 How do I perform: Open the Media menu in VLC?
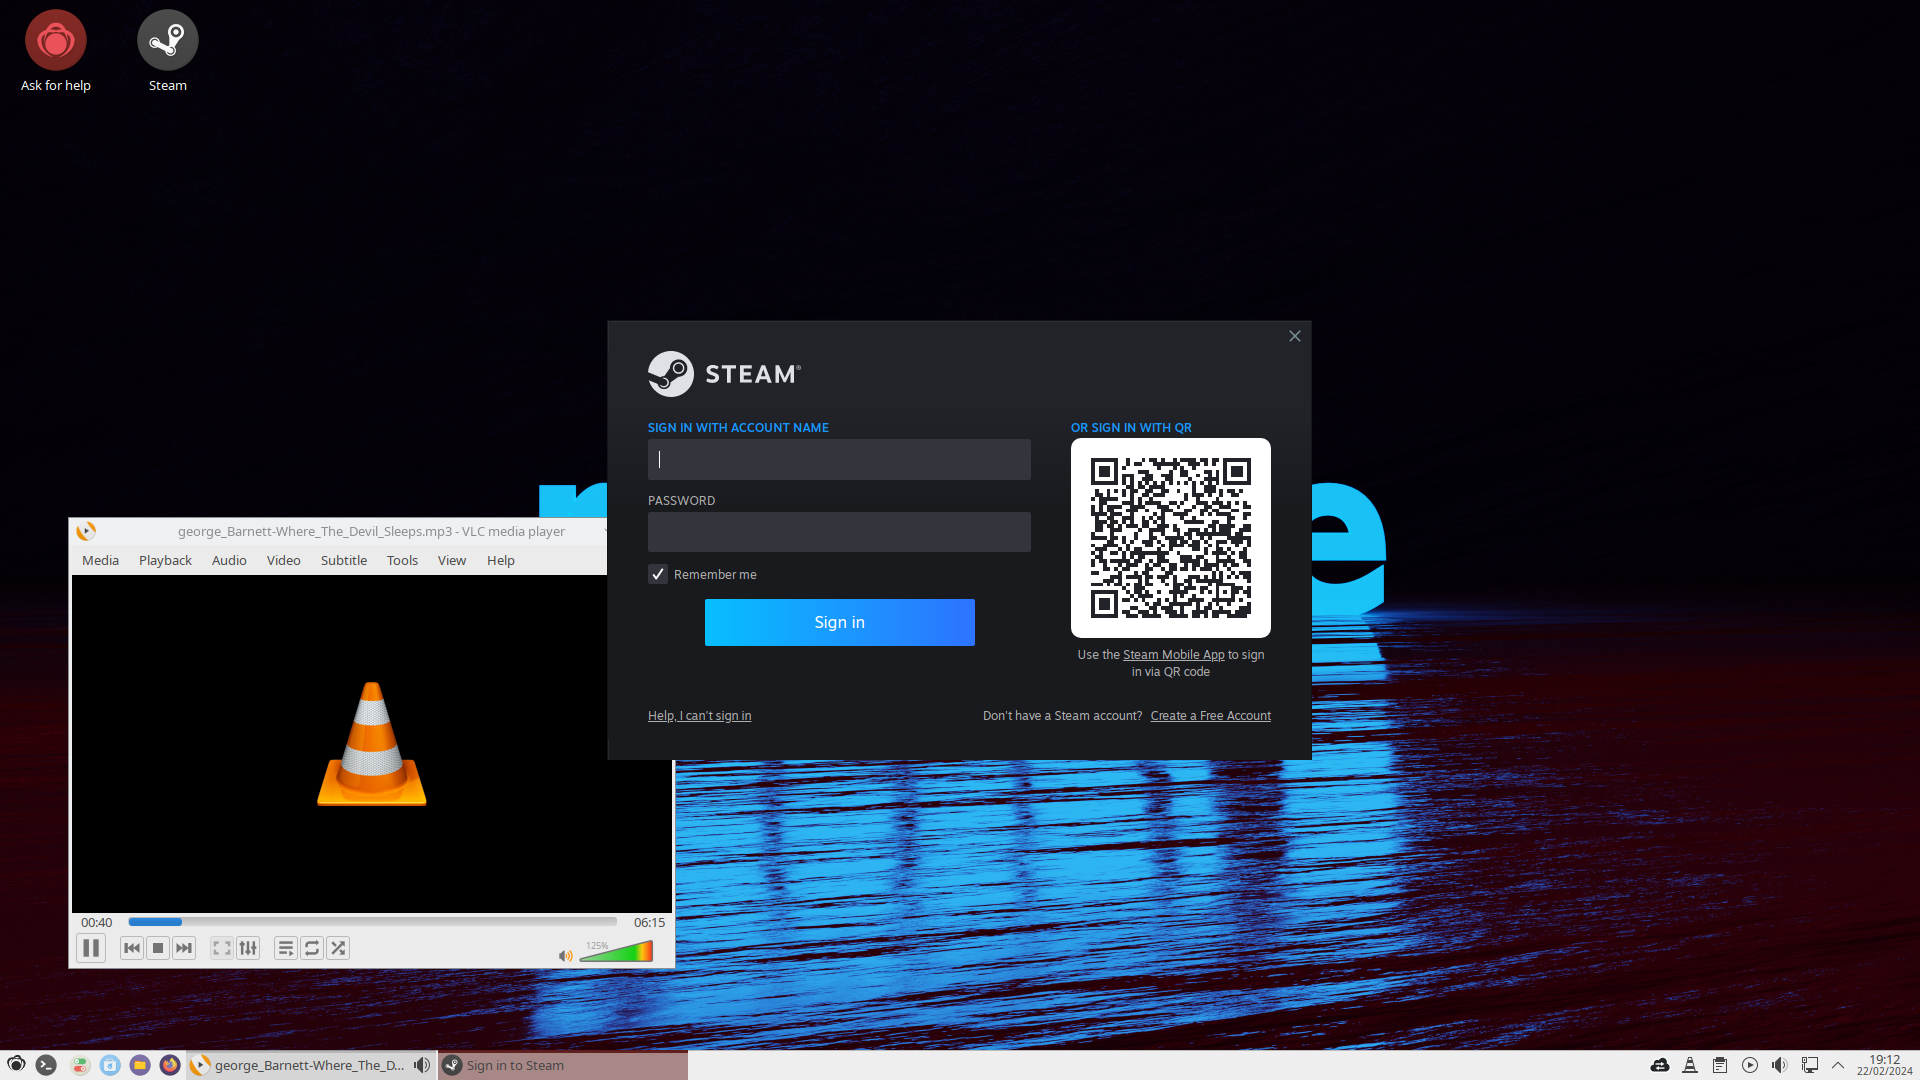pyautogui.click(x=100, y=560)
